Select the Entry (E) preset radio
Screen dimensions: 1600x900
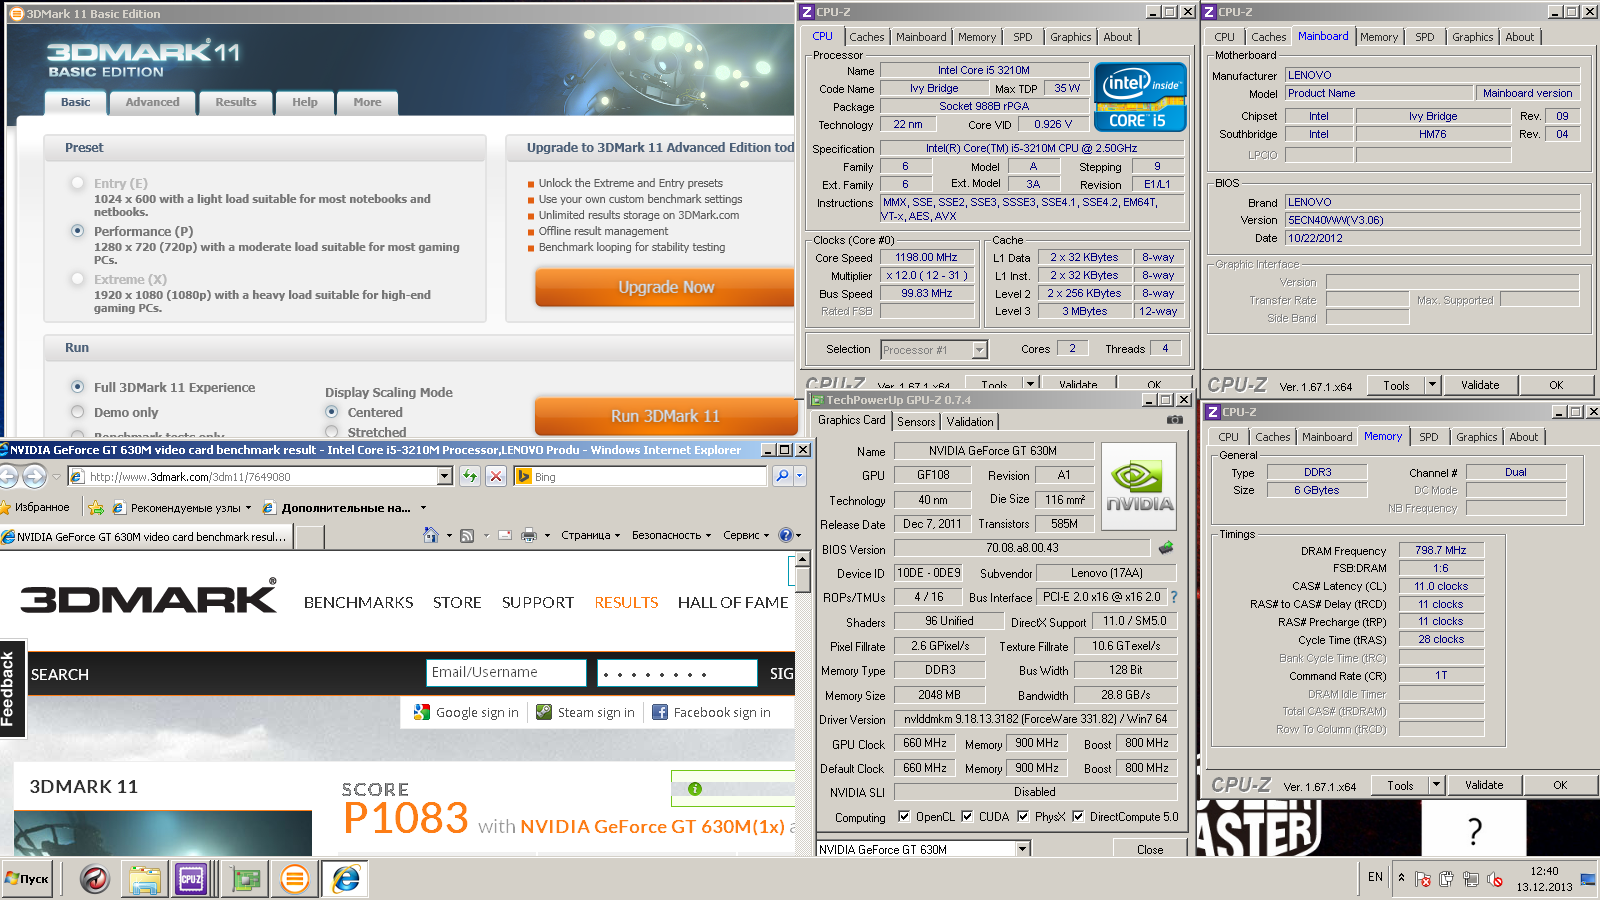click(77, 183)
